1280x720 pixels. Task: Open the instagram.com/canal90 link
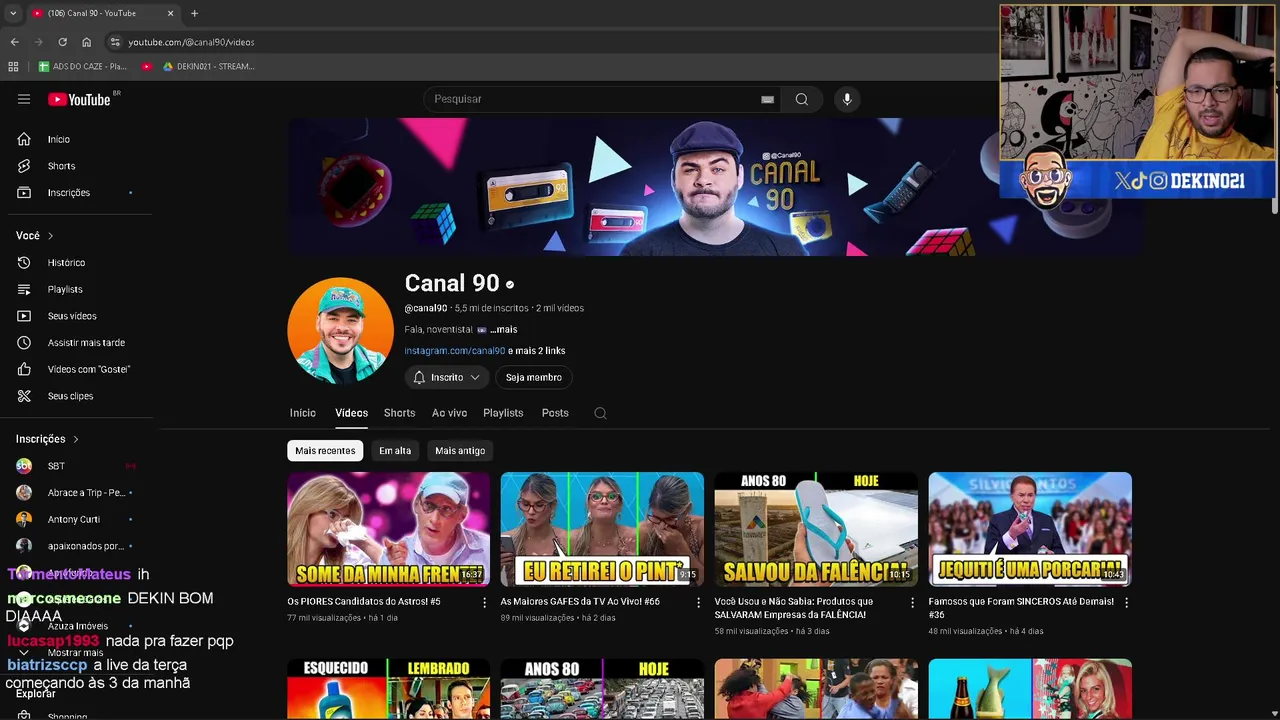pos(455,351)
